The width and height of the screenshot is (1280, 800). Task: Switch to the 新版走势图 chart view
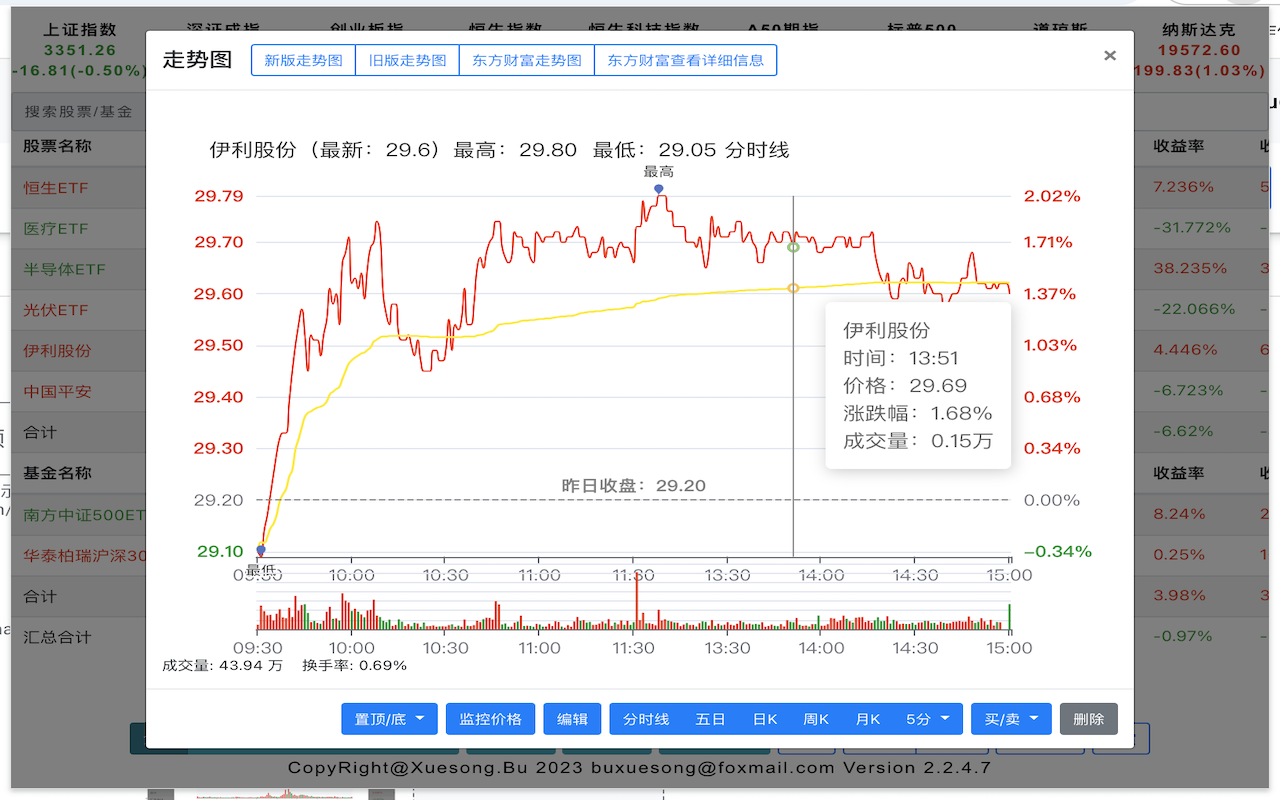click(303, 60)
